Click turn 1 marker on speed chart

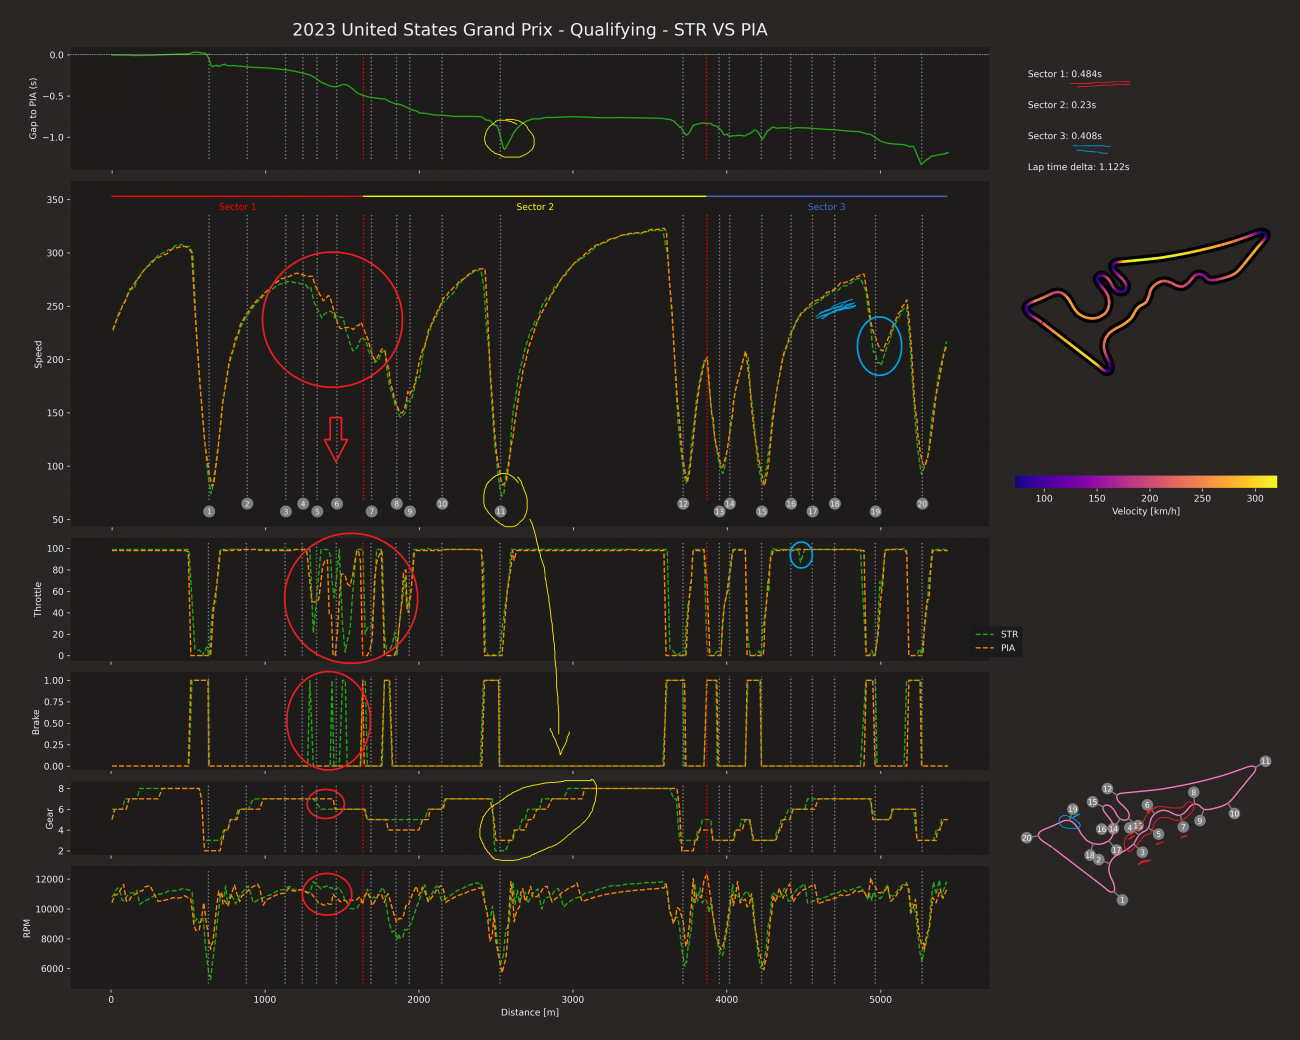[209, 511]
